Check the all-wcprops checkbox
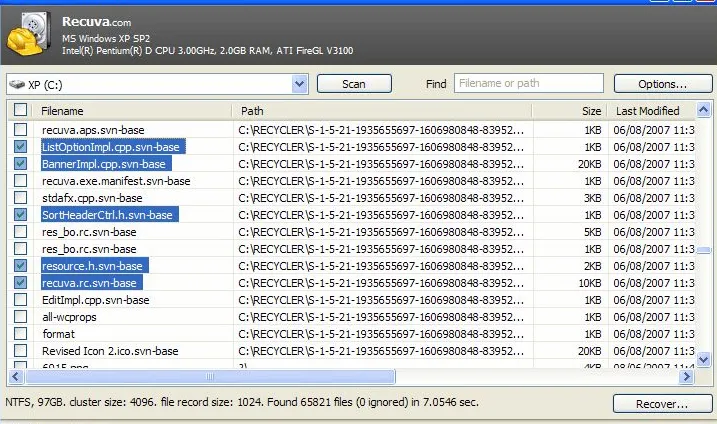717x424 pixels. (x=20, y=317)
